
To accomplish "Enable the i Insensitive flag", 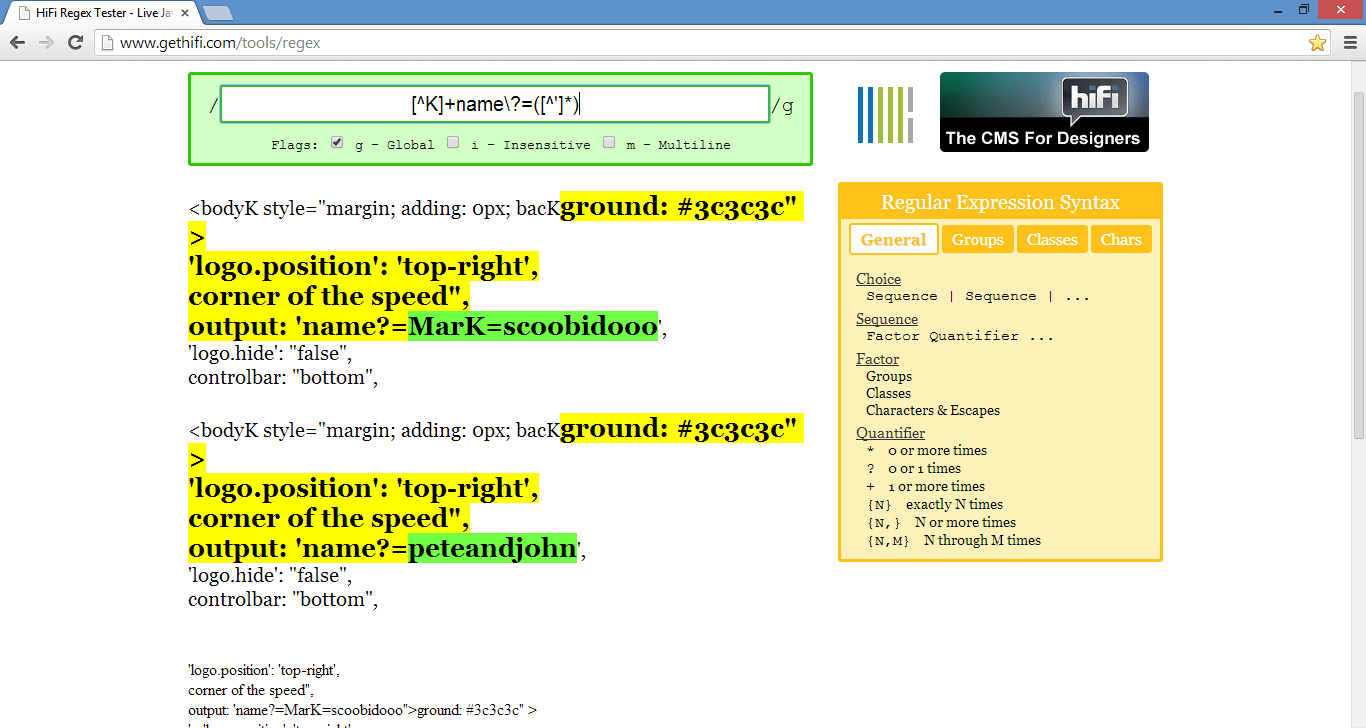I will click(x=452, y=141).
